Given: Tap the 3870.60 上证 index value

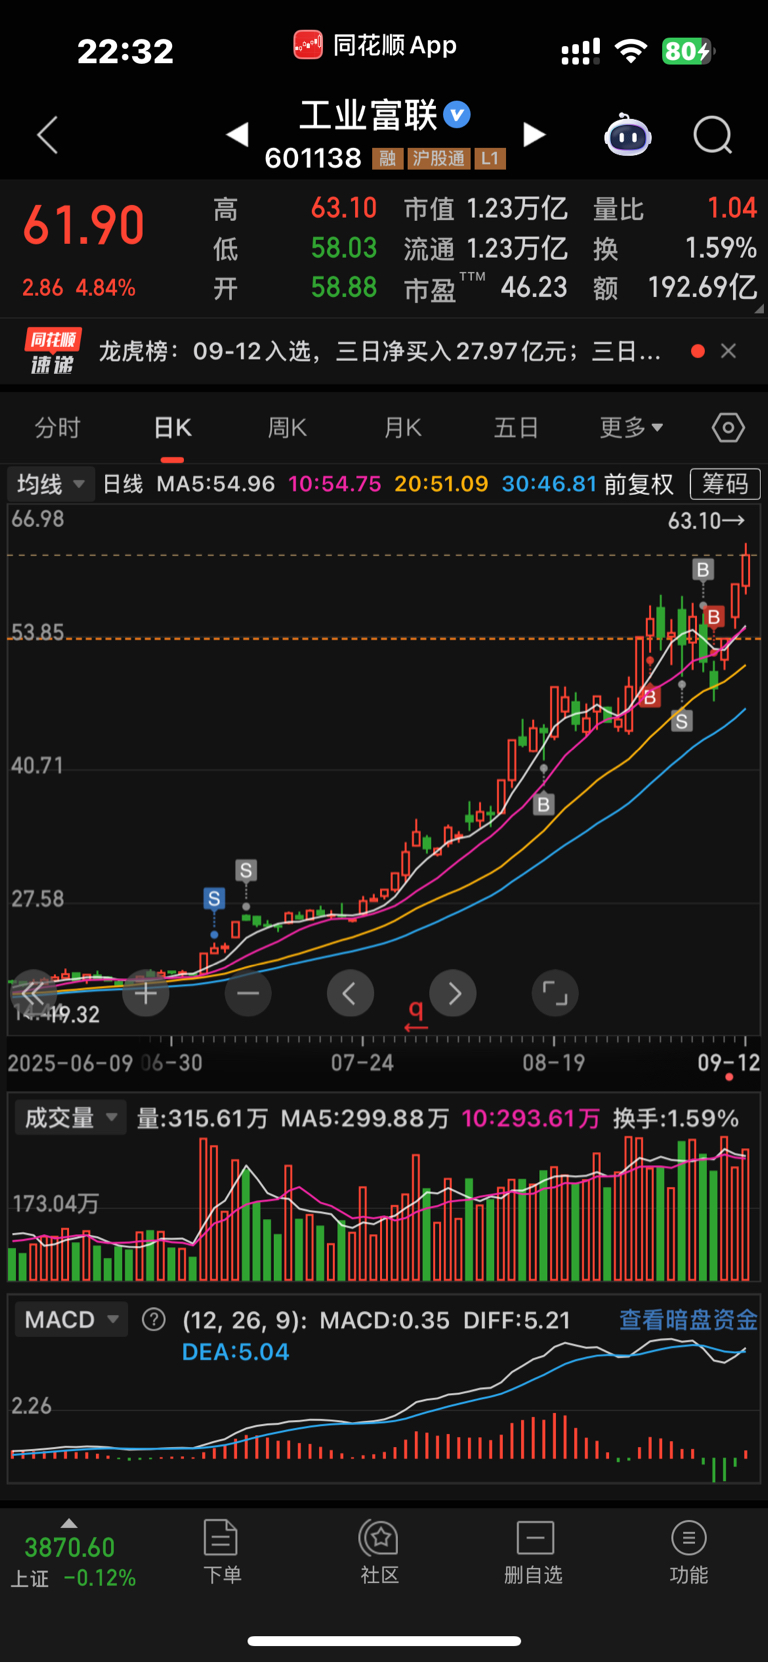Looking at the screenshot, I should pos(70,1548).
